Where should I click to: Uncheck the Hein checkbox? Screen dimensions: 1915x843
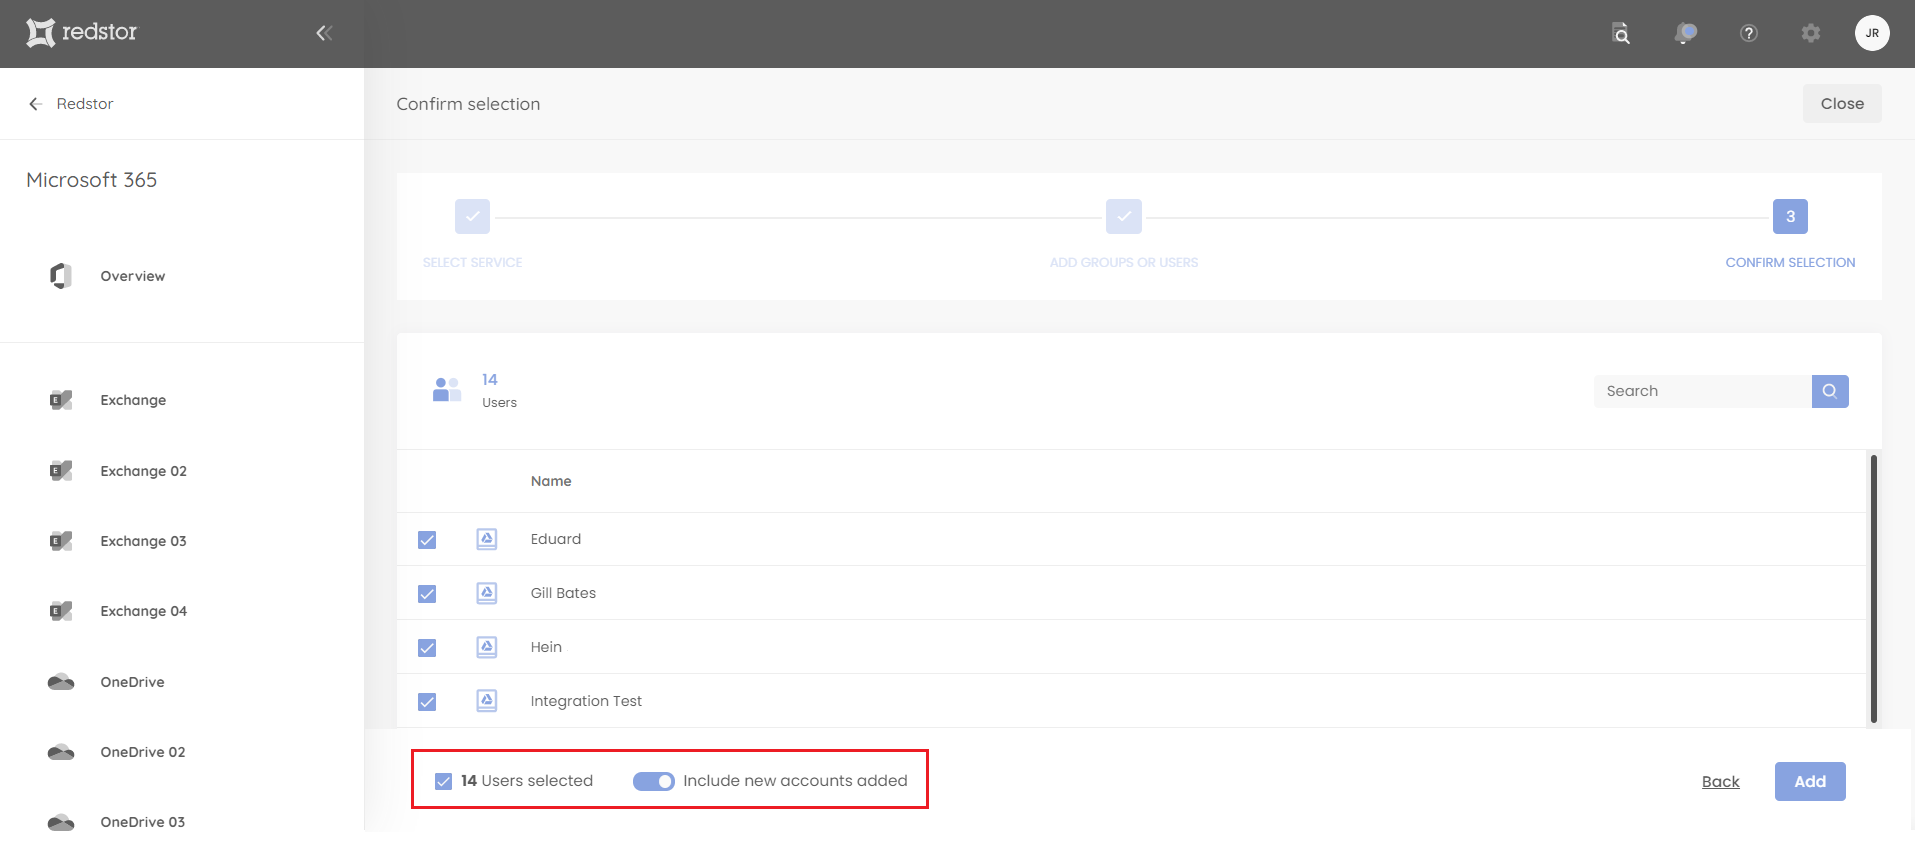[x=427, y=648]
